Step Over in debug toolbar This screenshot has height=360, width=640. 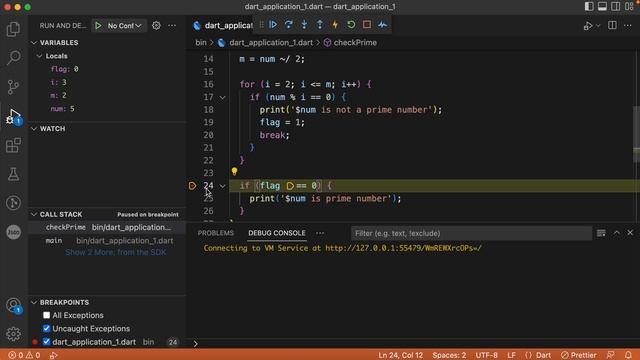click(289, 24)
